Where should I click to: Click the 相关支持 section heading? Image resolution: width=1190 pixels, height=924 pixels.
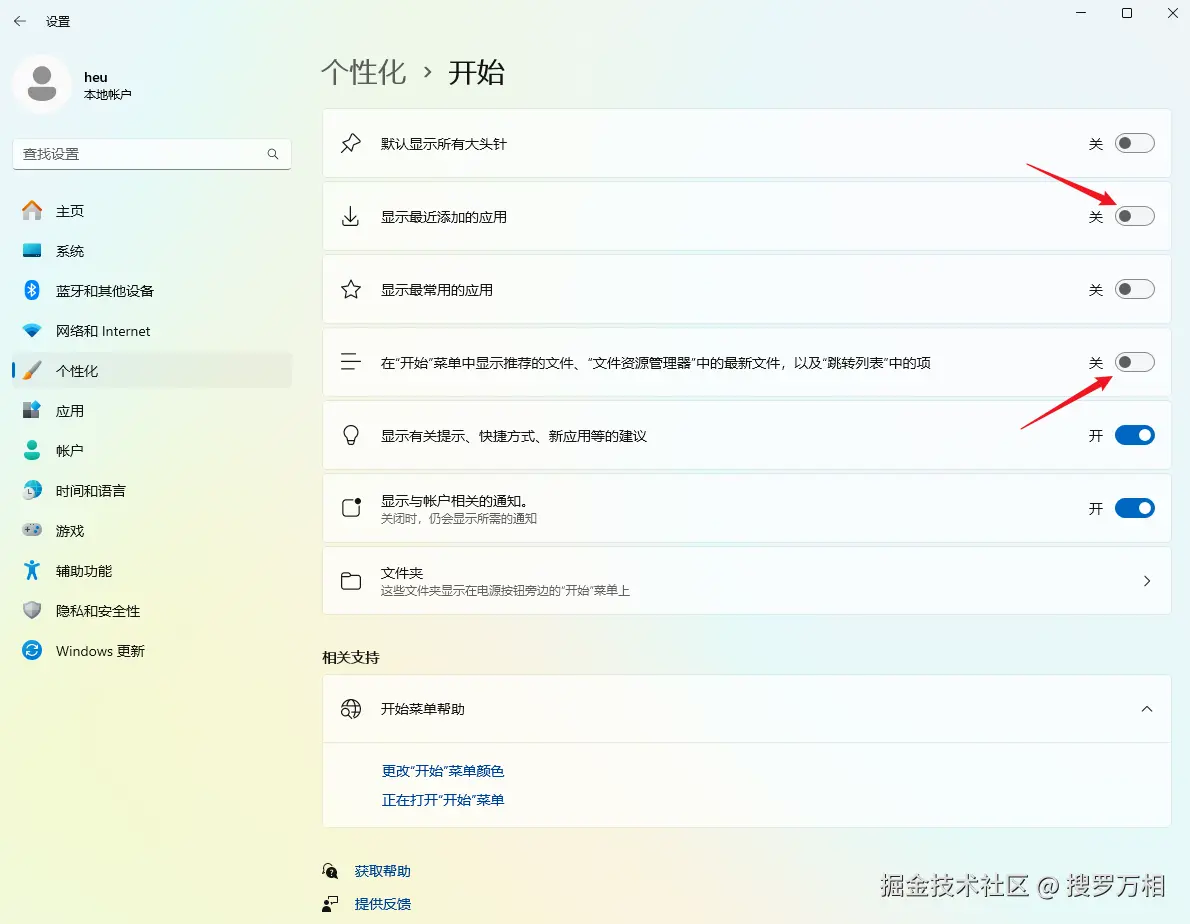351,657
